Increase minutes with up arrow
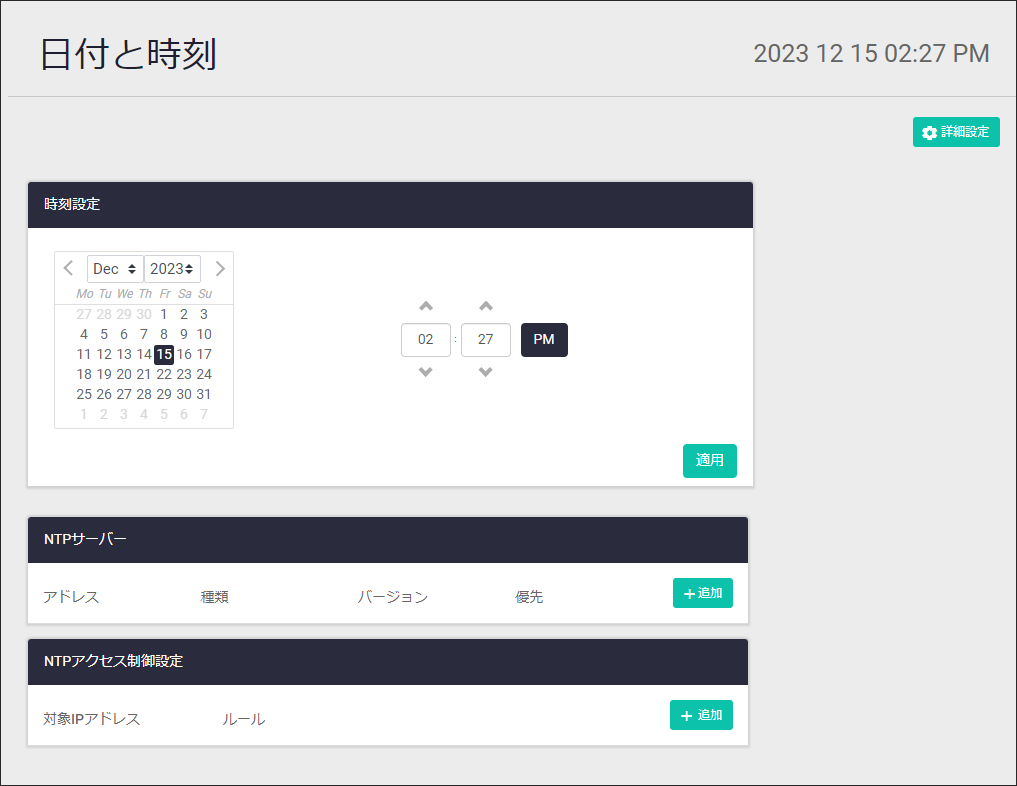This screenshot has width=1017, height=786. [486, 306]
